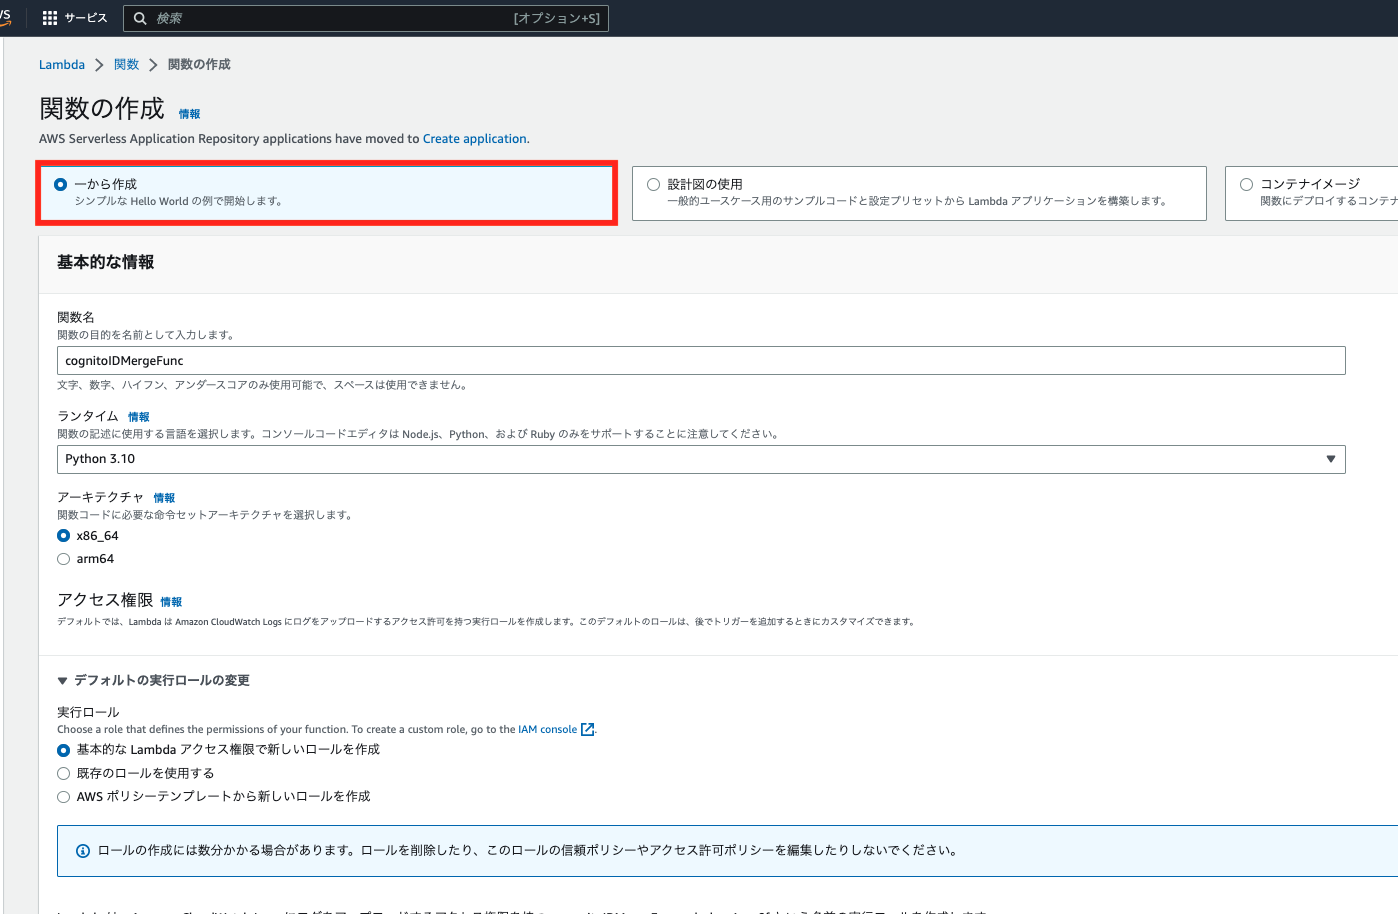Open the Python 3.10 runtime dropdown
Viewport: 1398px width, 914px height.
coord(701,459)
